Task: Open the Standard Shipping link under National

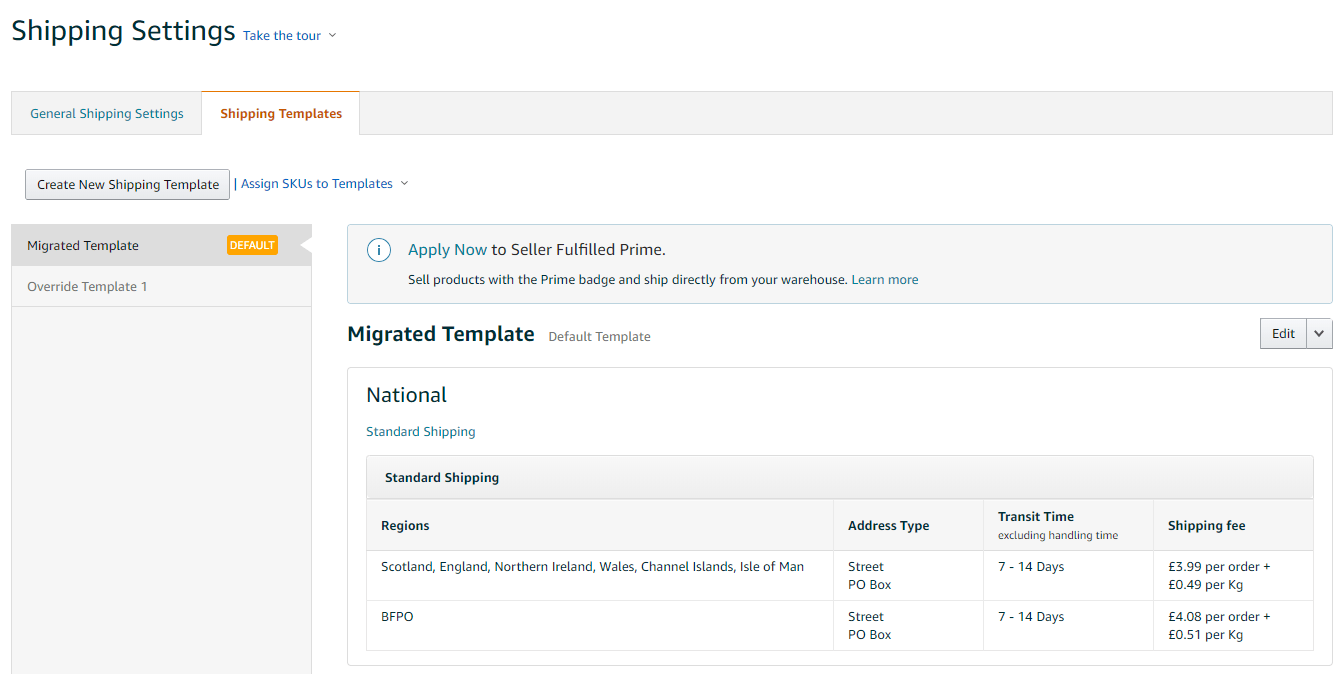Action: (420, 431)
